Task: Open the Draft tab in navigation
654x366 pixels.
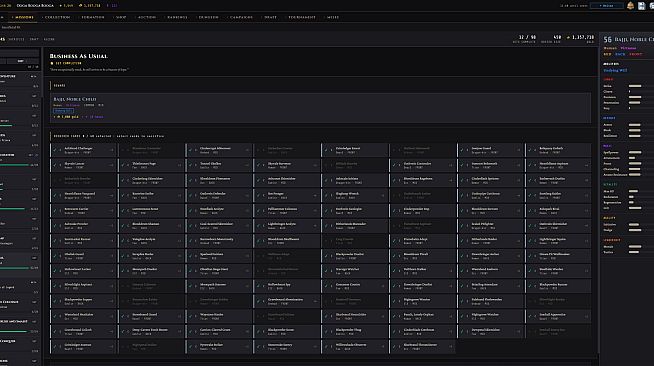Action: coord(270,18)
